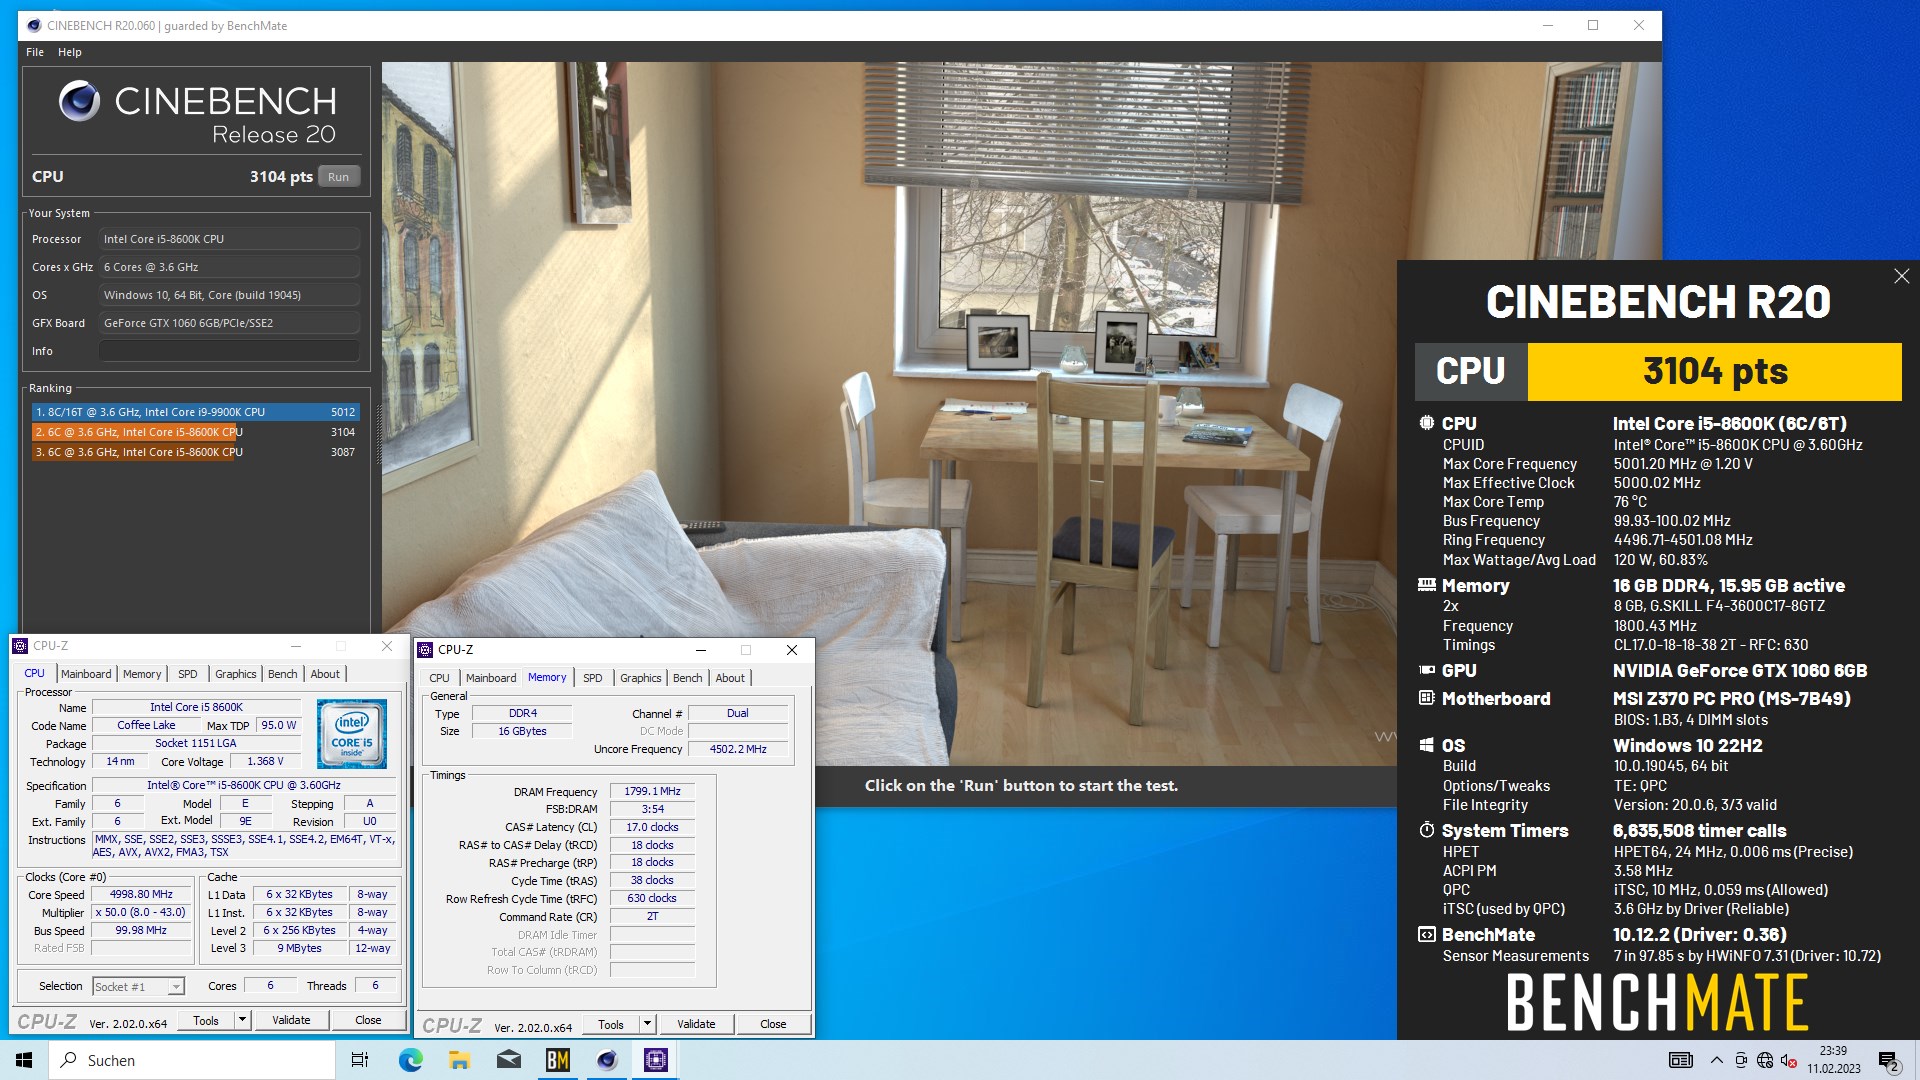Switch to Memory tab in left CPU-Z
1920x1080 pixels.
pos(142,674)
